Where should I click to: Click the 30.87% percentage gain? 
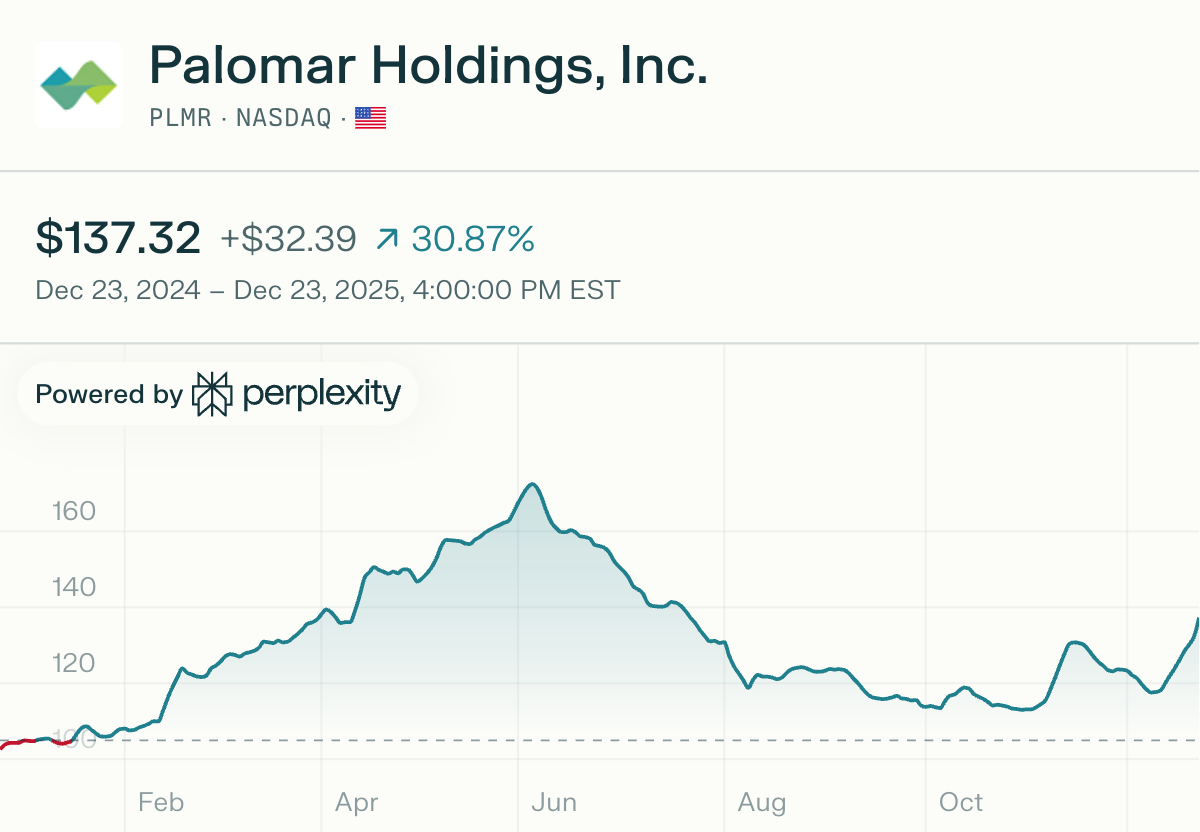[x=472, y=240]
